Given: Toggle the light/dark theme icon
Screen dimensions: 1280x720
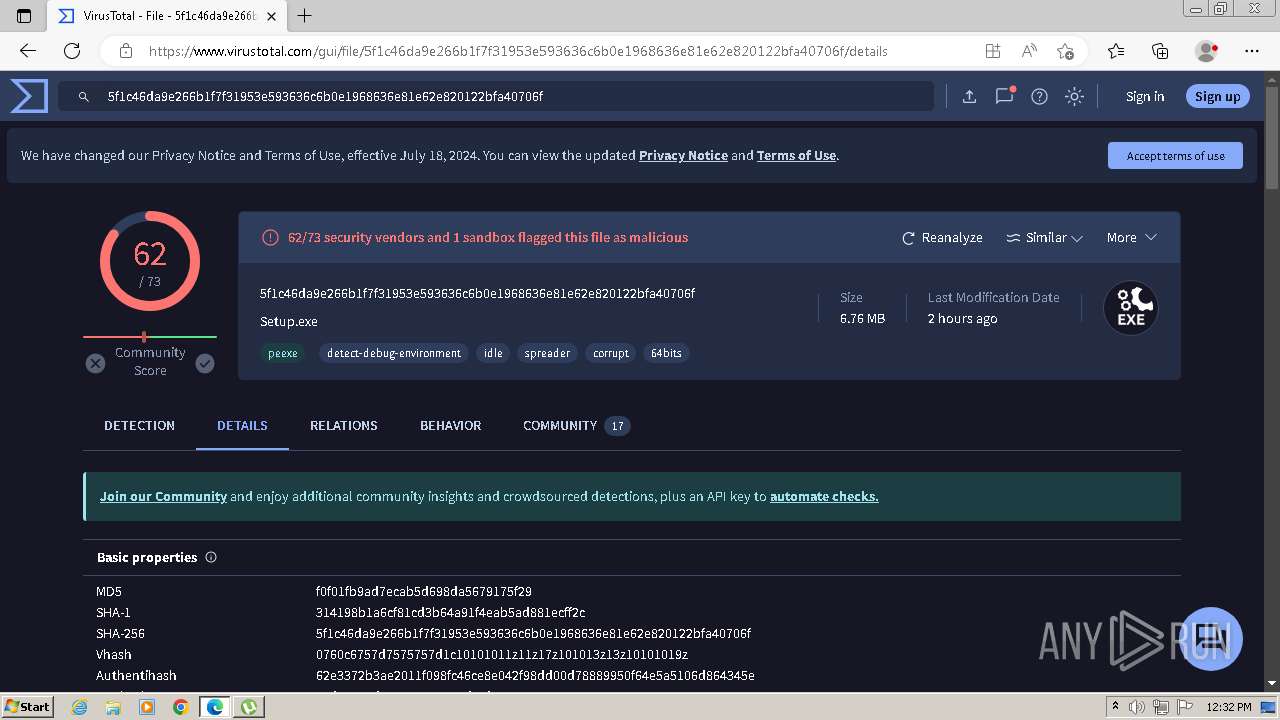Looking at the screenshot, I should tap(1074, 97).
